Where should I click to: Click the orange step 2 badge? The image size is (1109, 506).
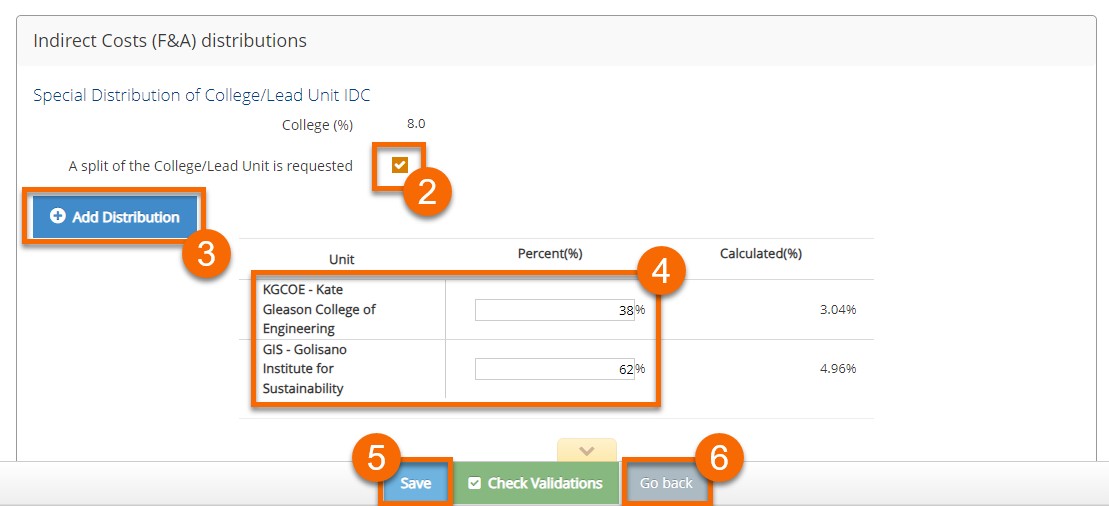tap(427, 191)
